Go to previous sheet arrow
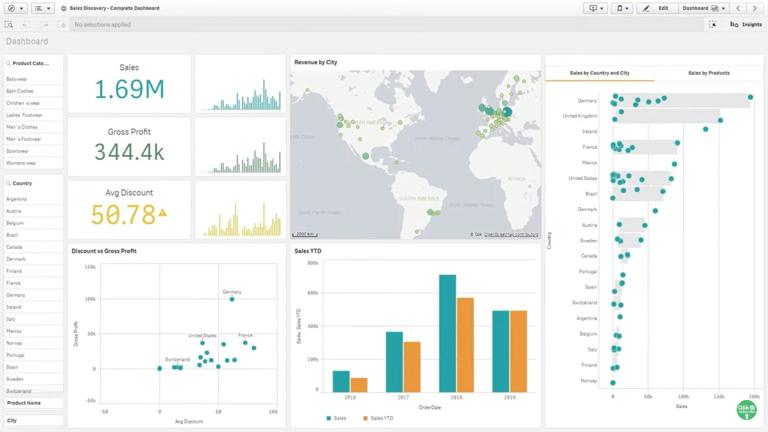 pyautogui.click(x=738, y=8)
